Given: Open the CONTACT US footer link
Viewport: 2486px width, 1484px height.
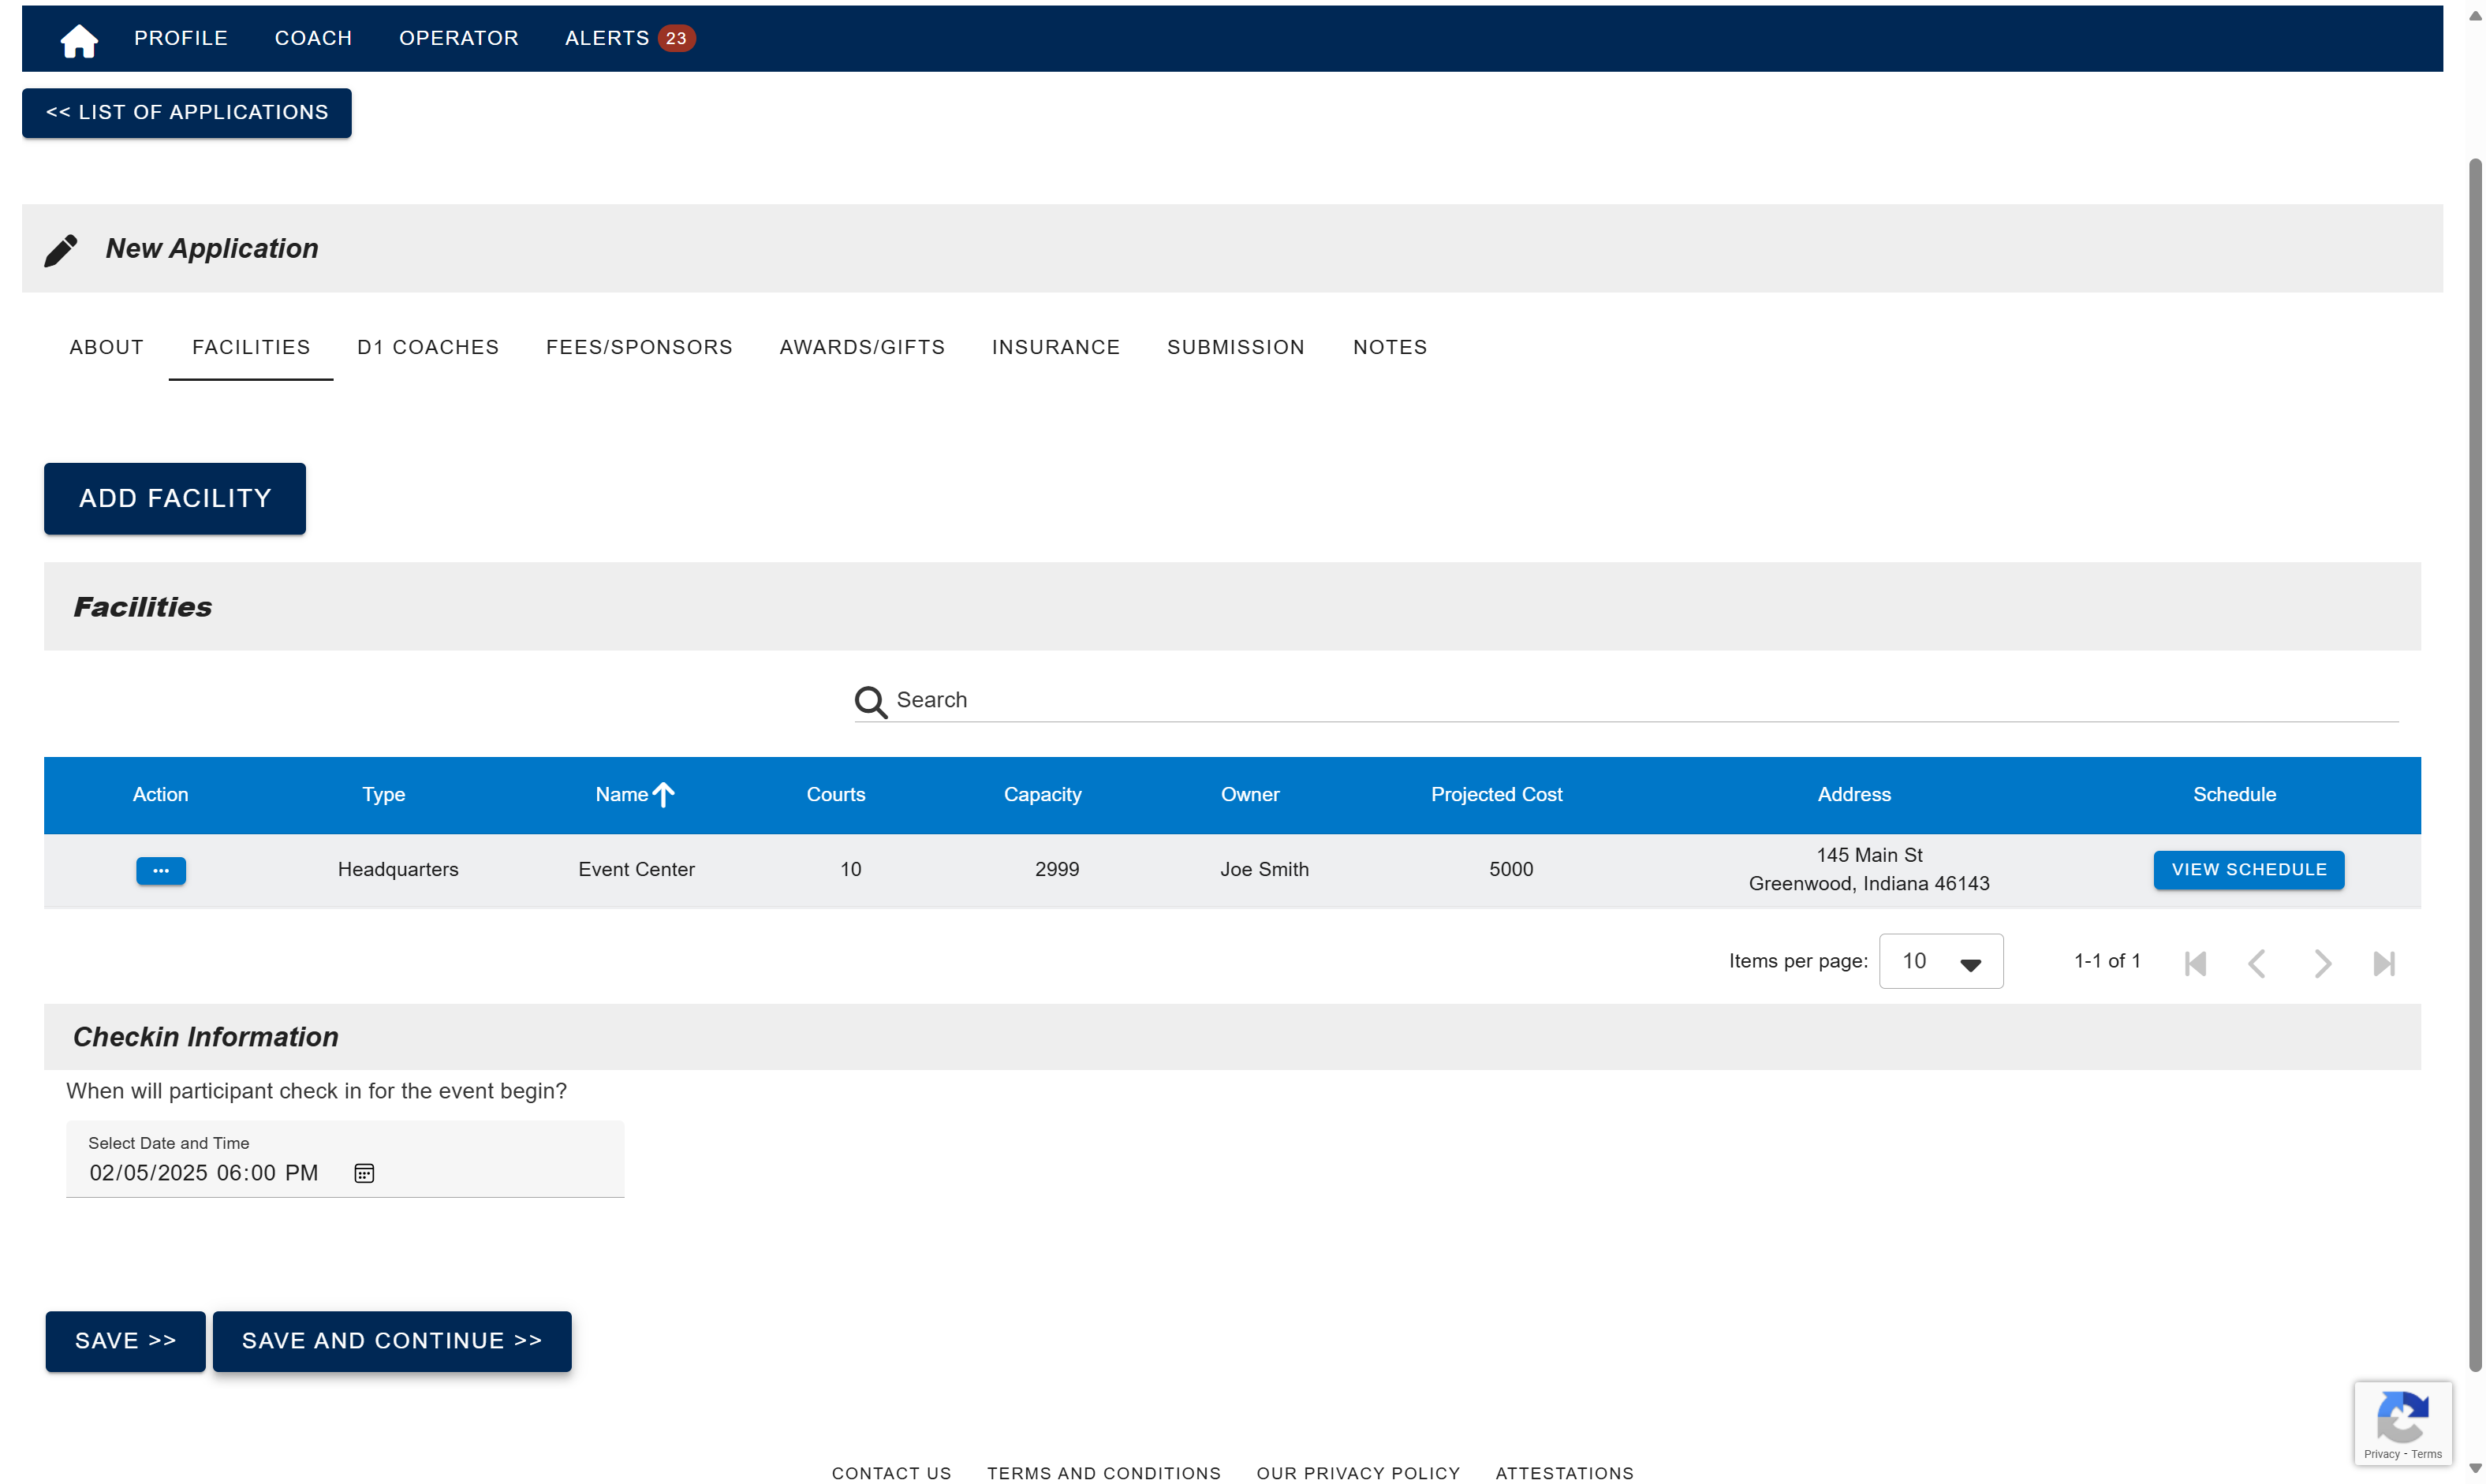Looking at the screenshot, I should [891, 1473].
